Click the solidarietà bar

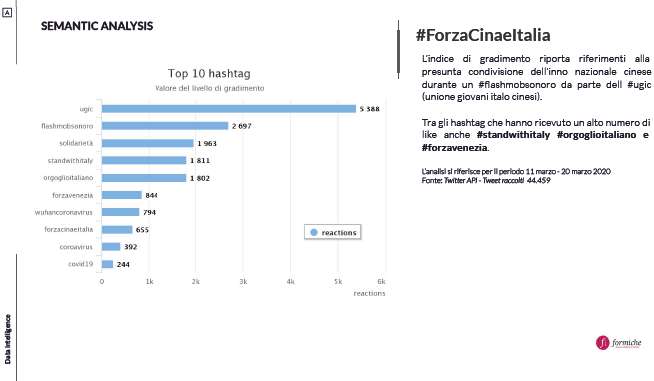click(148, 143)
